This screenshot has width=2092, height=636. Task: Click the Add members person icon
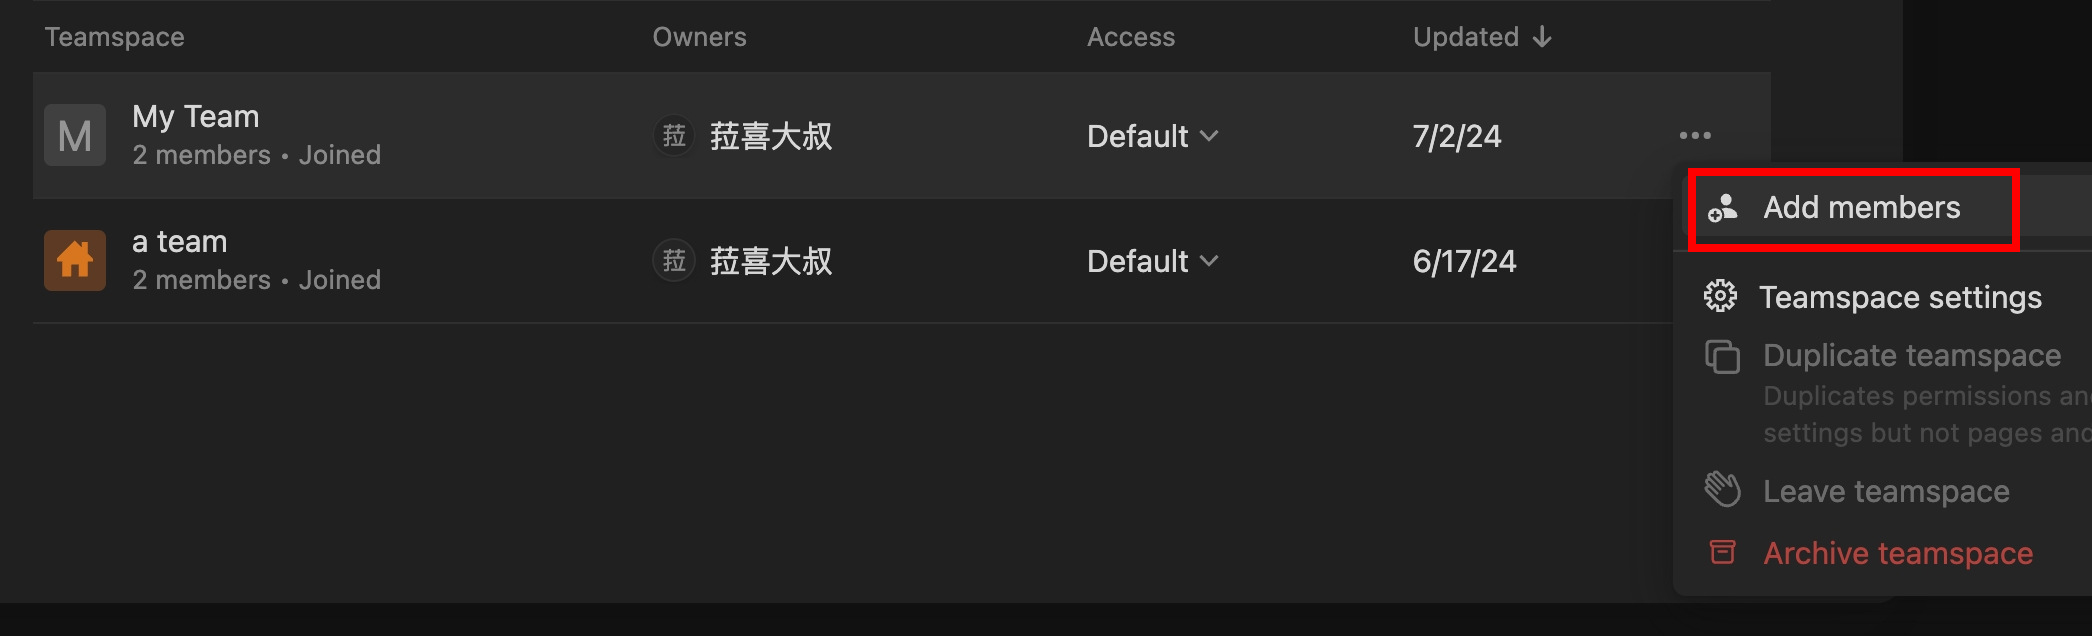point(1722,208)
